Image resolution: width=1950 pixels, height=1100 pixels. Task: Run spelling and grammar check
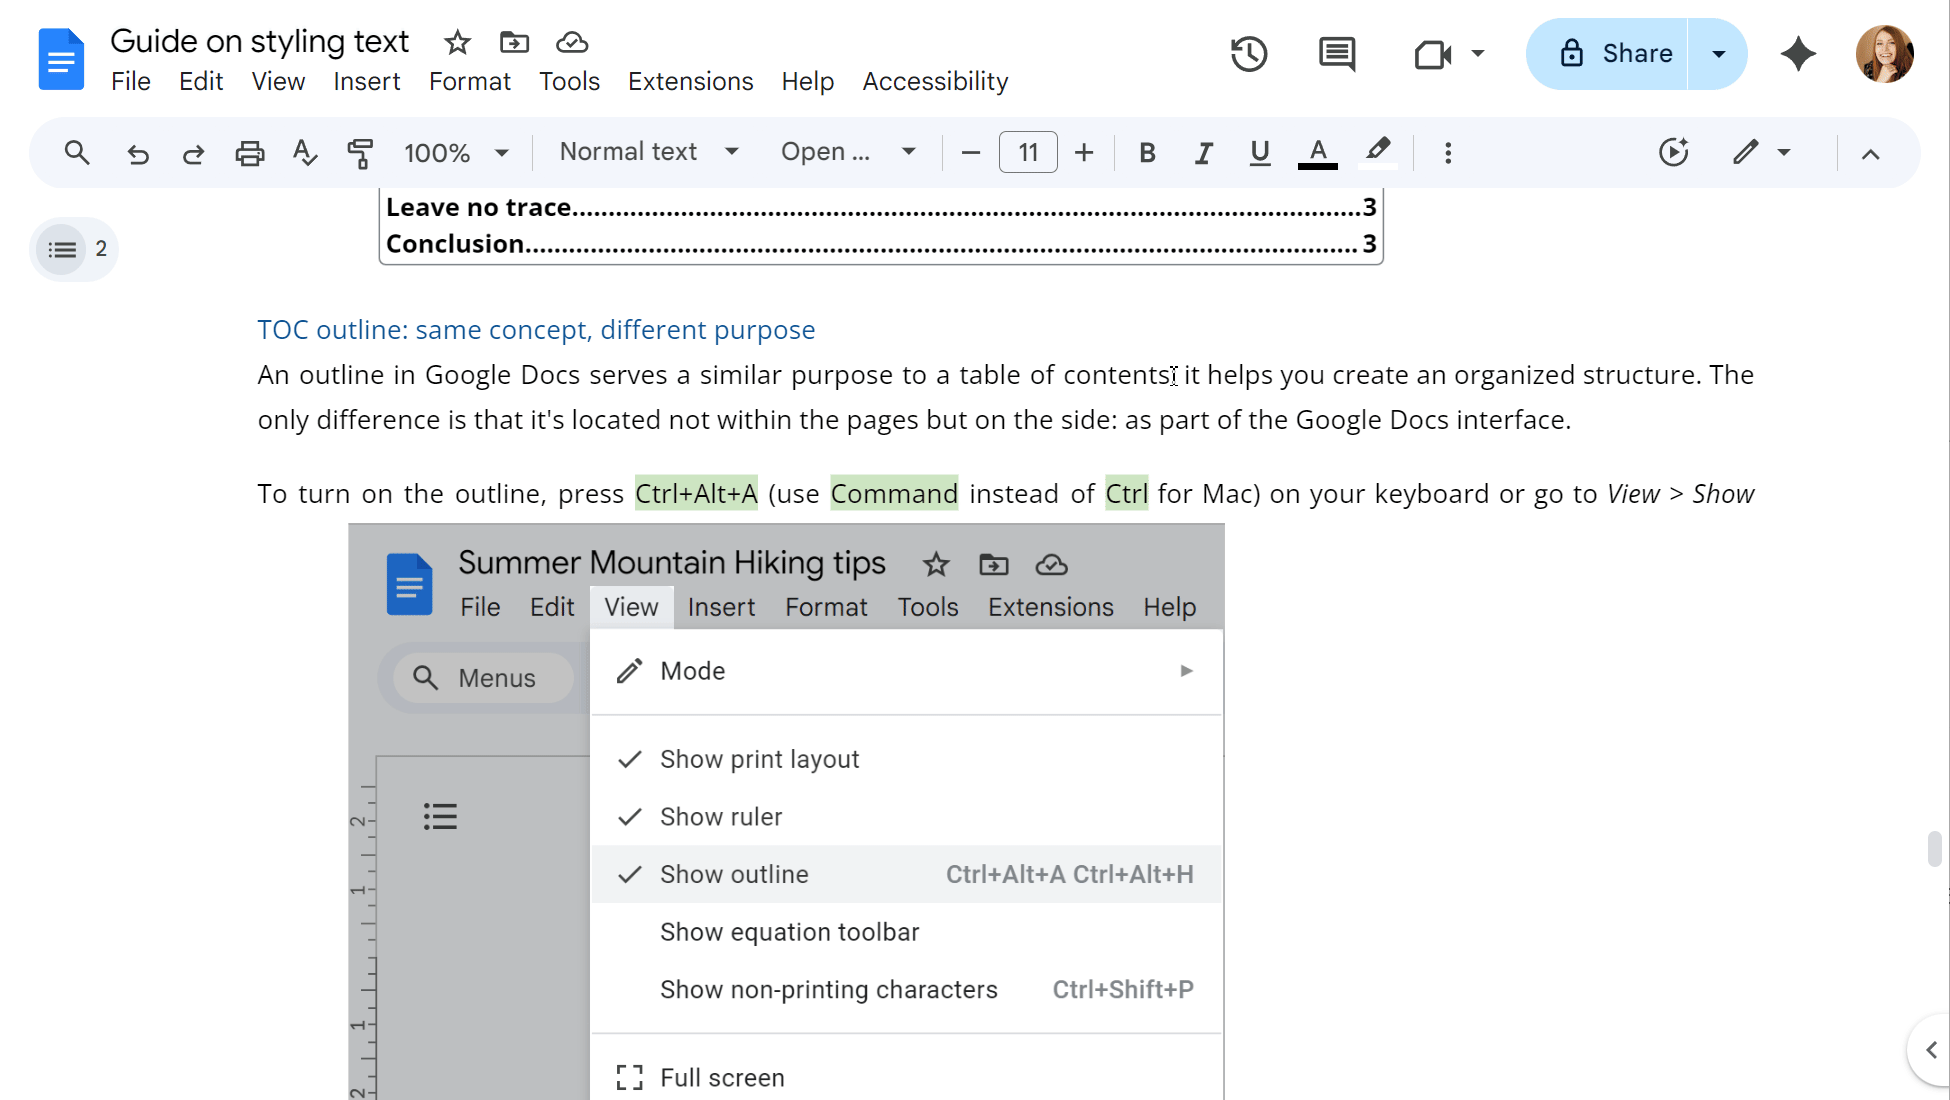[x=305, y=153]
